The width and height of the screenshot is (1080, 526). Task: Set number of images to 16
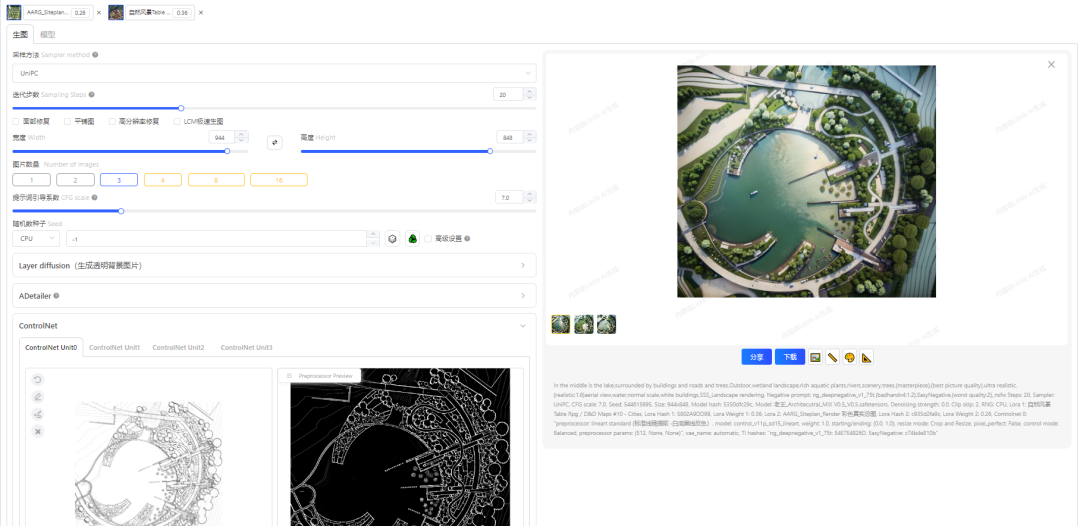point(279,180)
